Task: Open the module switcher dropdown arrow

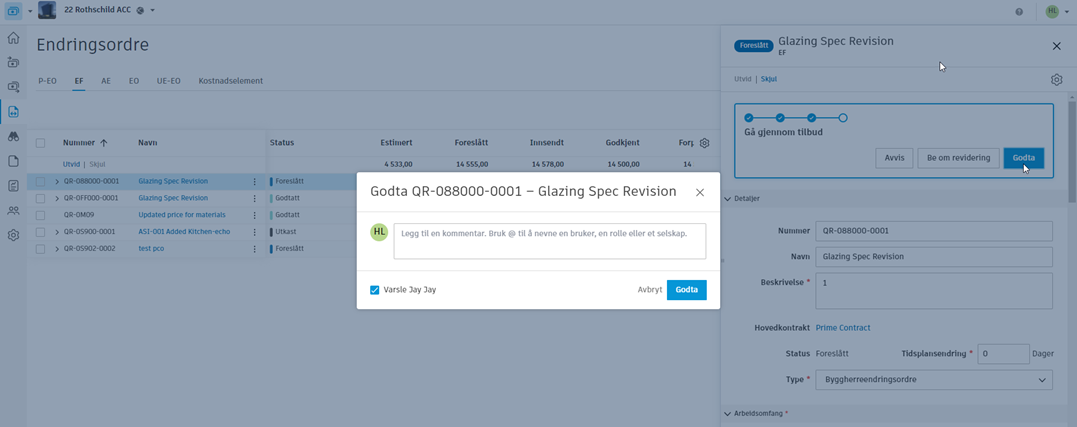Action: tap(30, 12)
